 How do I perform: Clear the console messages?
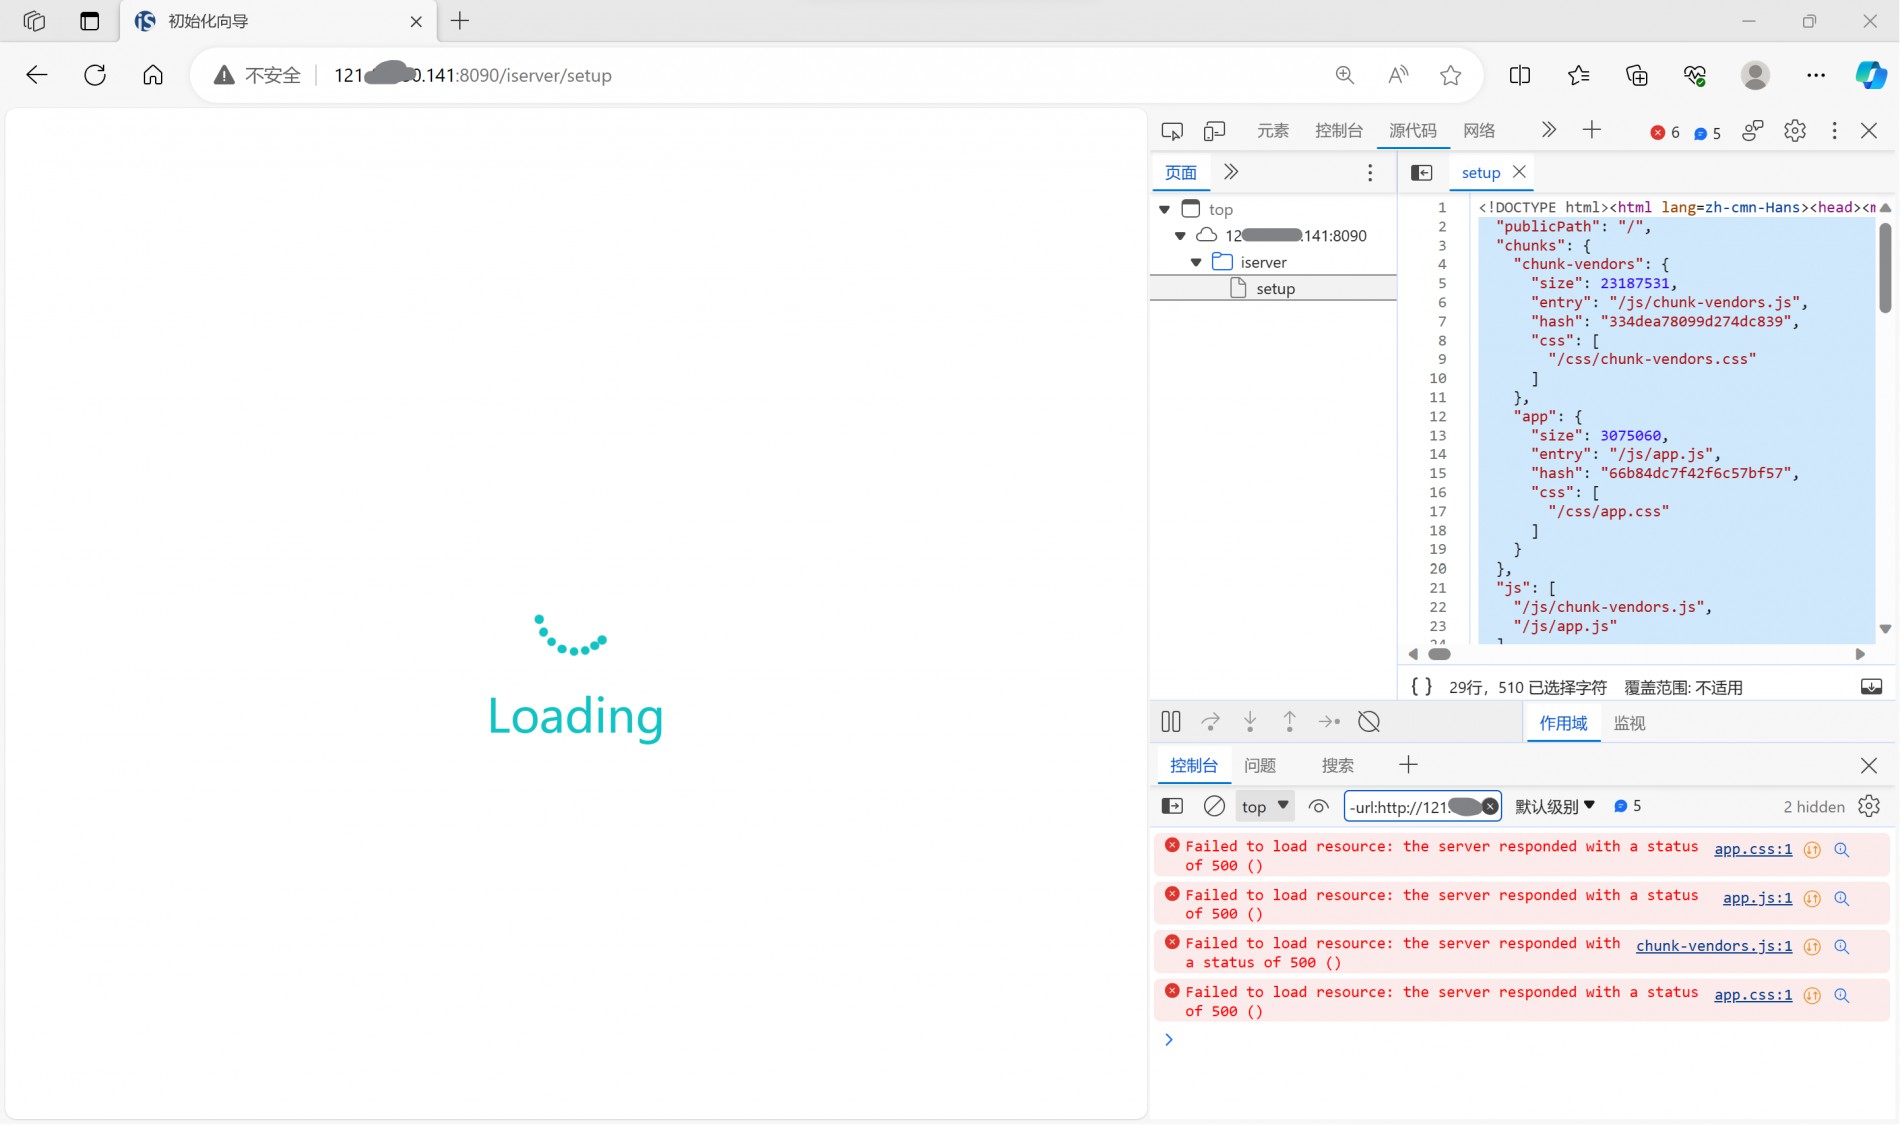1214,806
